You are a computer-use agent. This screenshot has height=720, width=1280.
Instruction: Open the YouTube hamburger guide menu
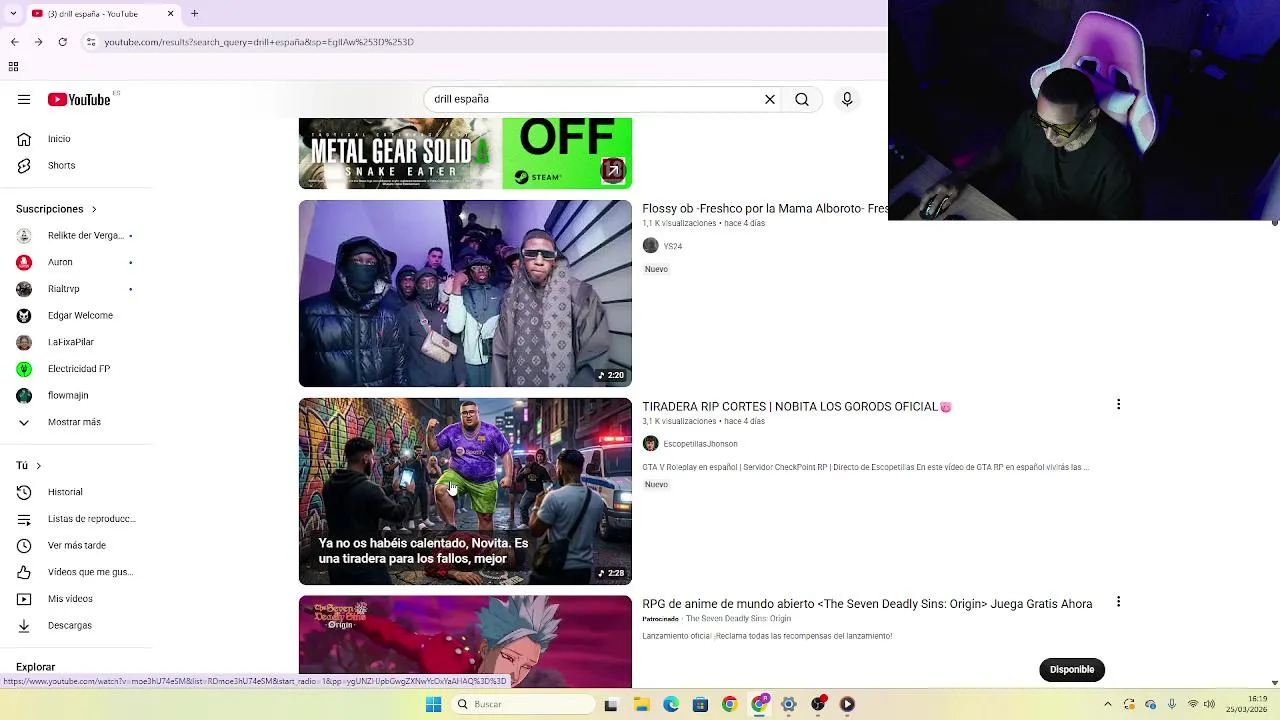click(x=24, y=99)
